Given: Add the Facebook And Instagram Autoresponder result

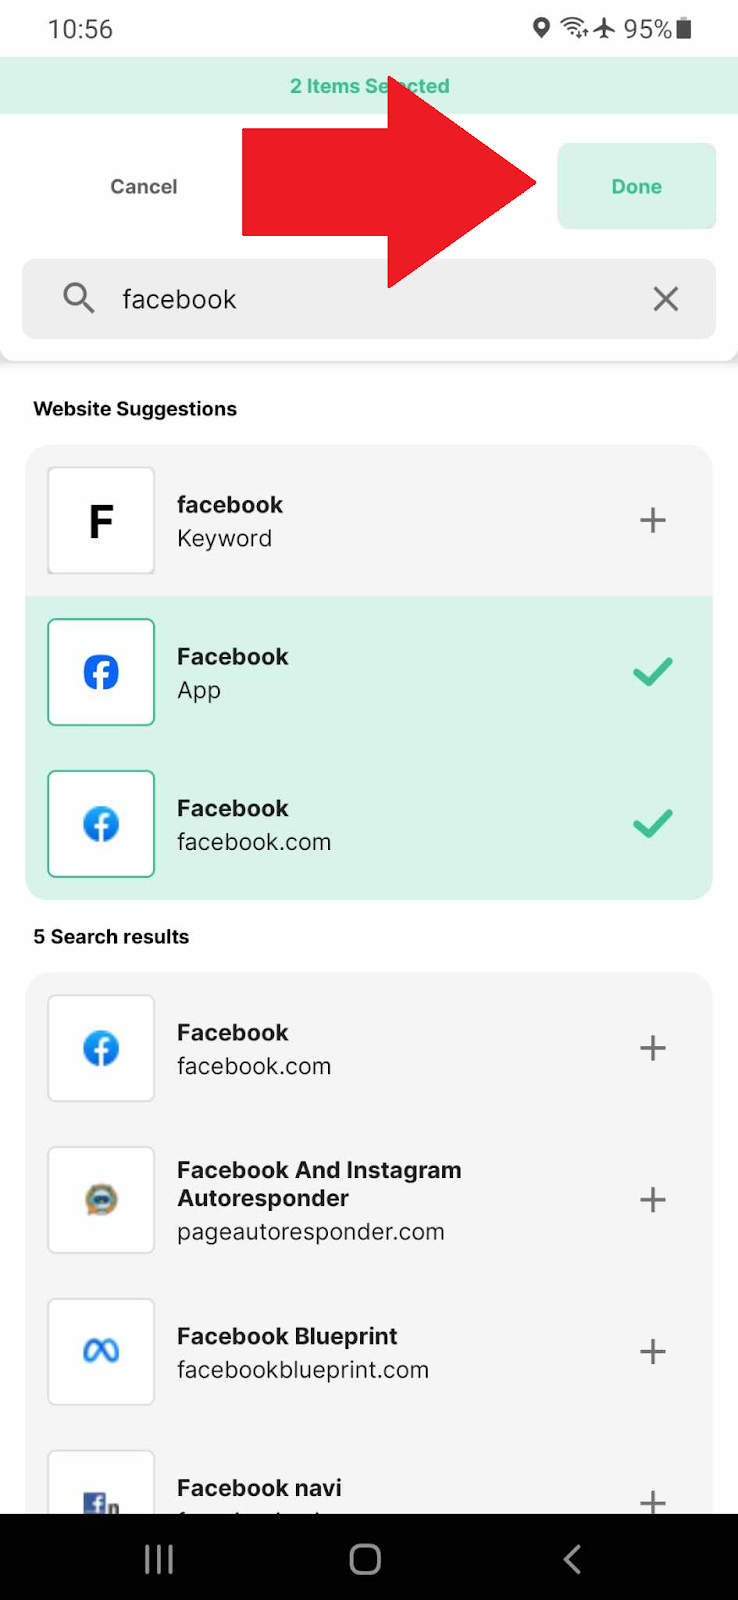Looking at the screenshot, I should [x=652, y=1200].
